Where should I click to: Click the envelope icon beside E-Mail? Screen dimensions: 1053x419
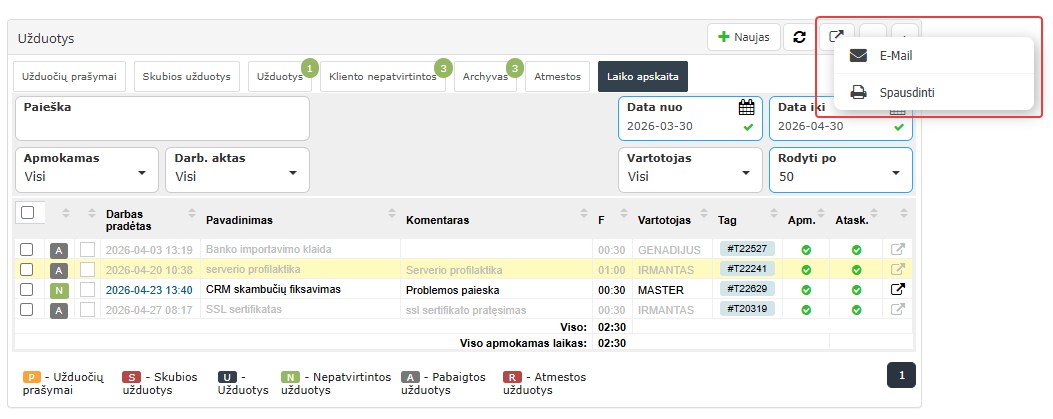[858, 56]
